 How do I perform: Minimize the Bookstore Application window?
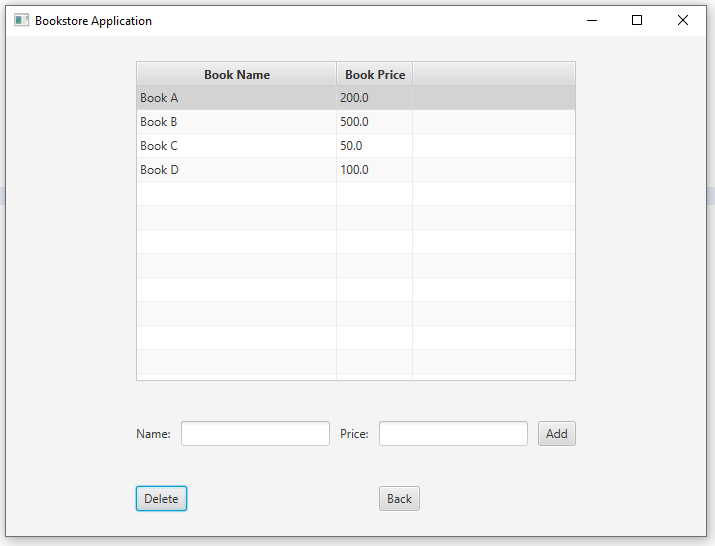tap(592, 21)
